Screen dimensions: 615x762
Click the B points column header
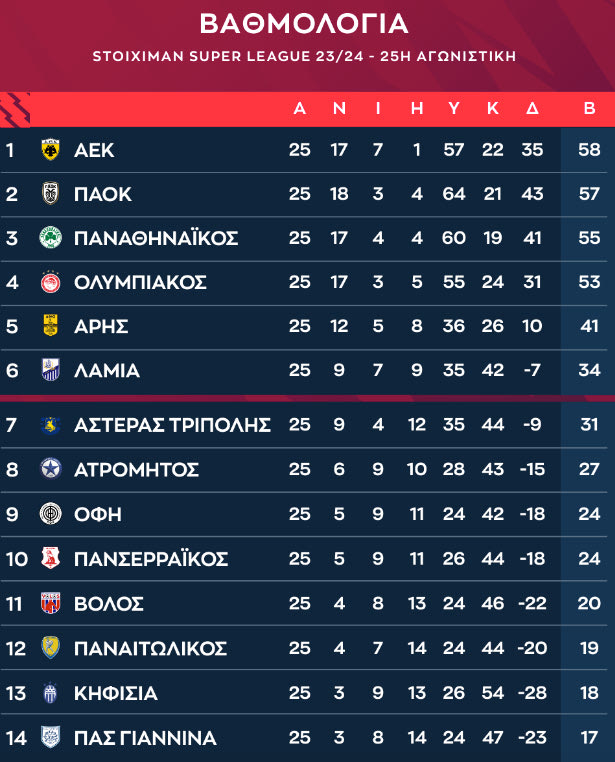[x=589, y=108]
